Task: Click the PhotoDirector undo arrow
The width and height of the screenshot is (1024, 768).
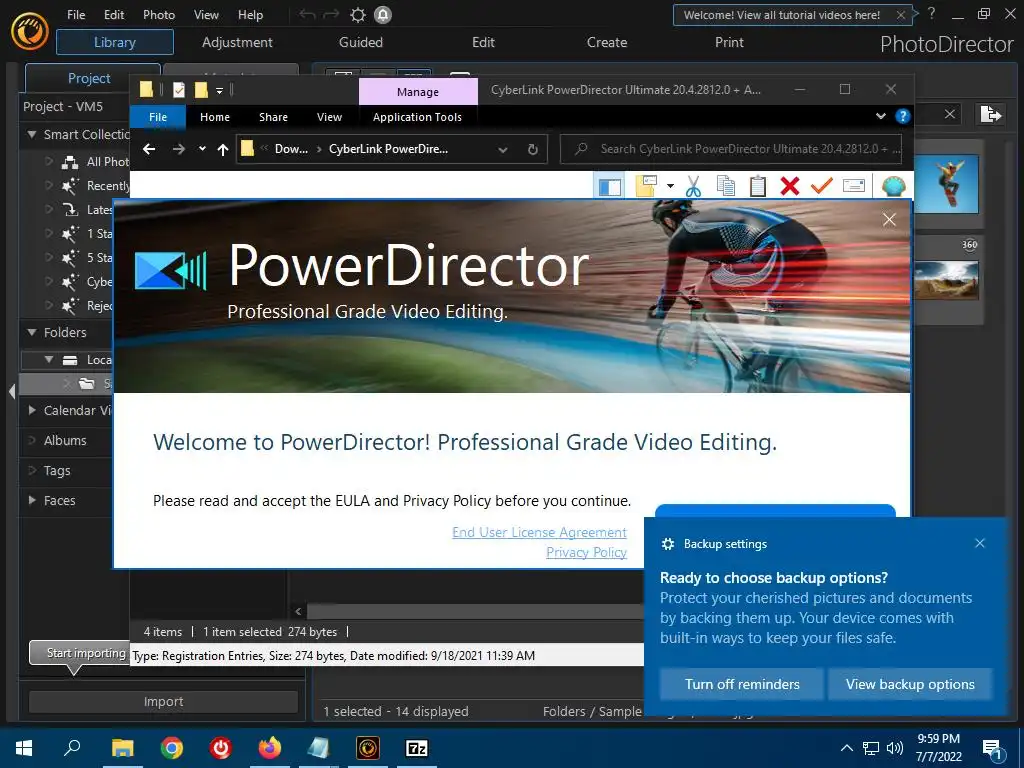Action: click(x=307, y=14)
